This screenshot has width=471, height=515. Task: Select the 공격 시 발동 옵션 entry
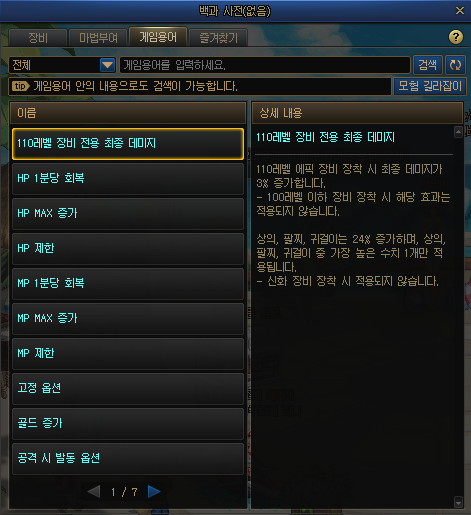128,459
